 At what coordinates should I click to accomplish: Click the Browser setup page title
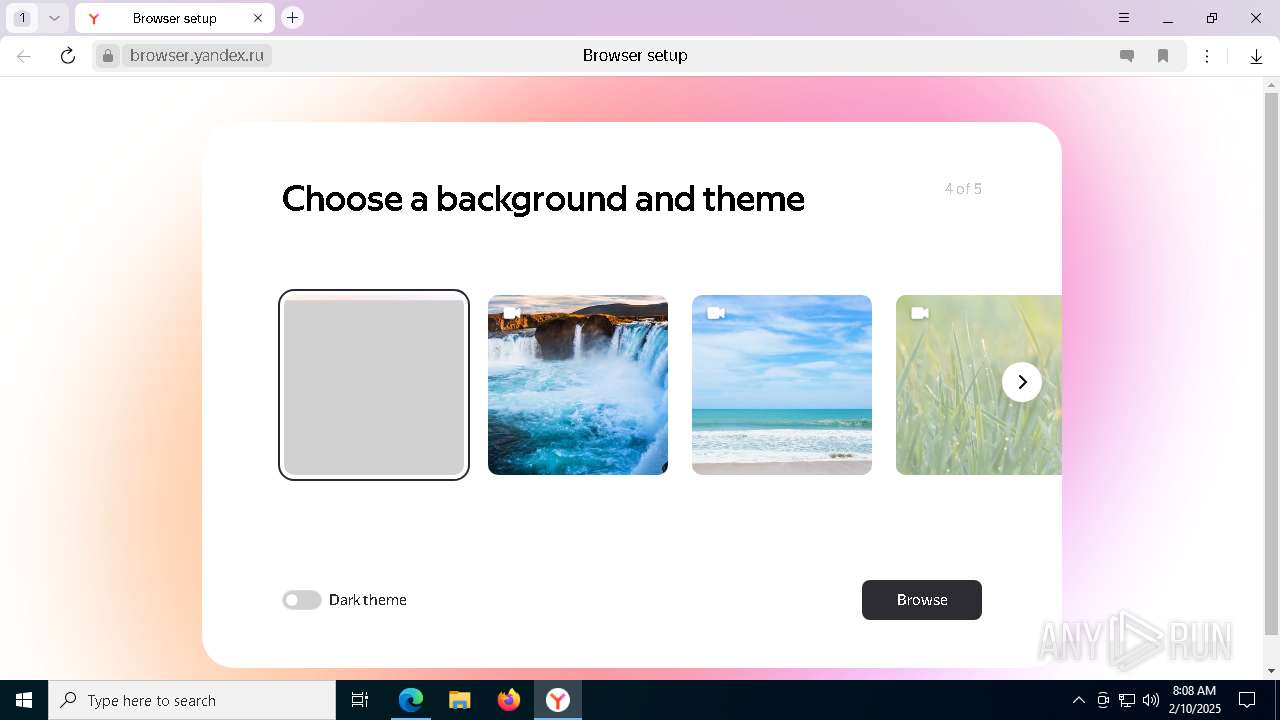coord(635,56)
